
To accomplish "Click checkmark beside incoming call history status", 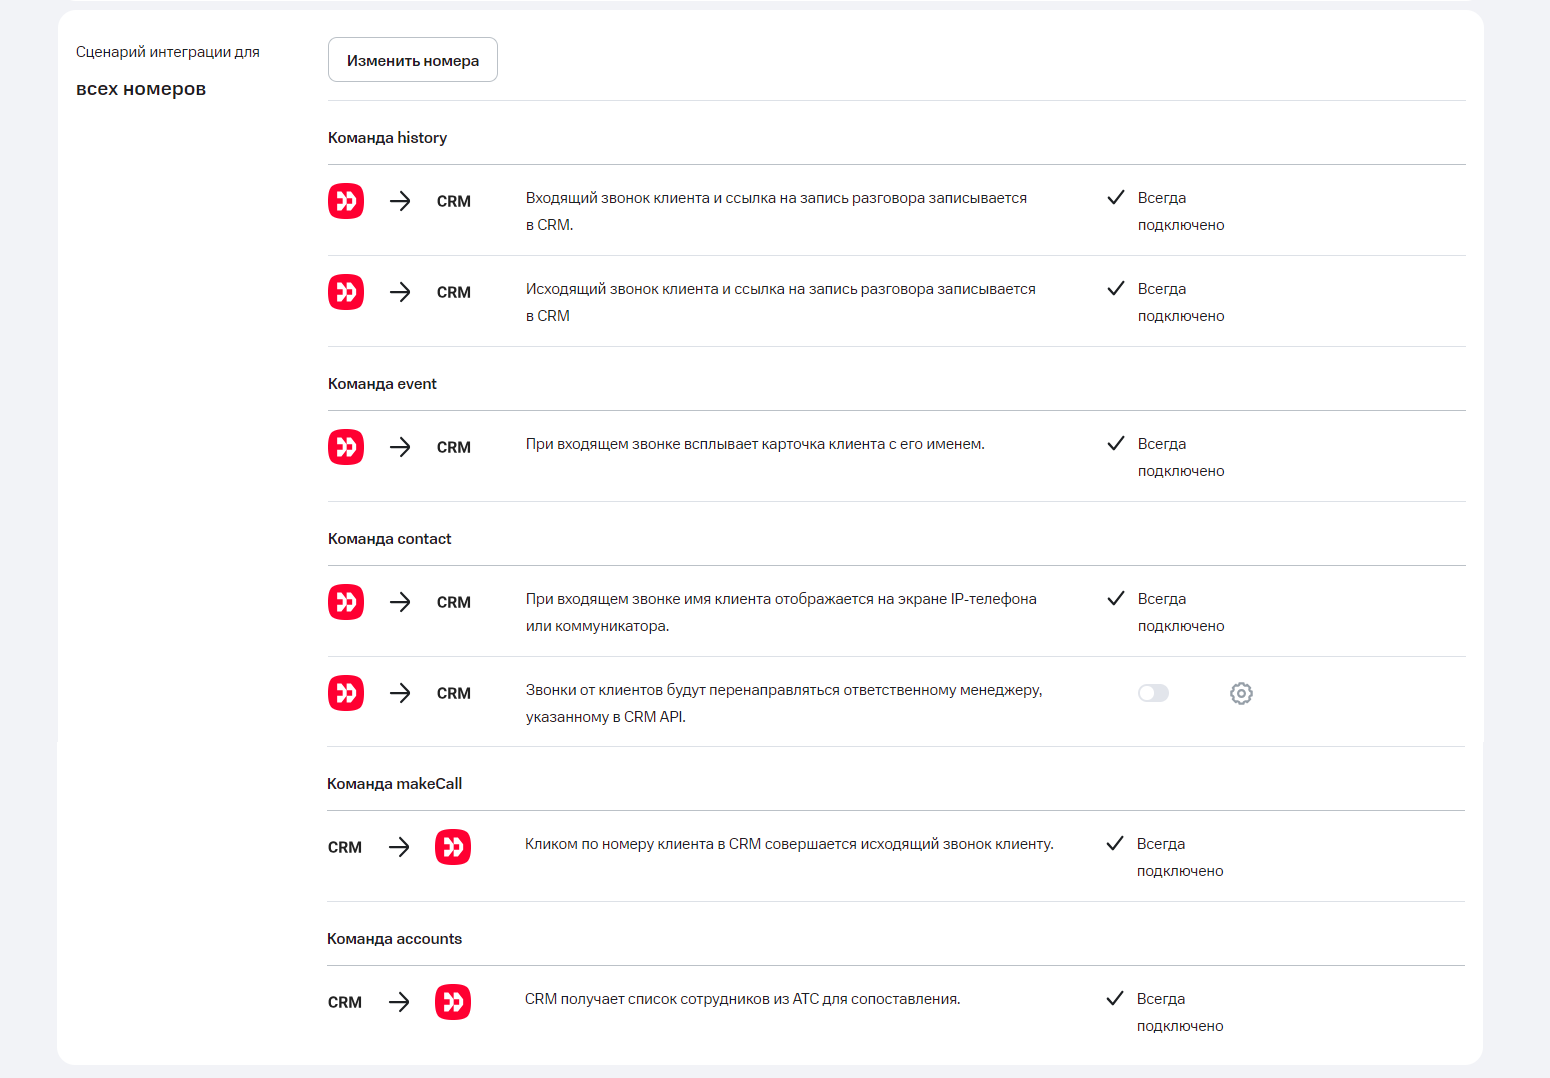I will click(1116, 198).
